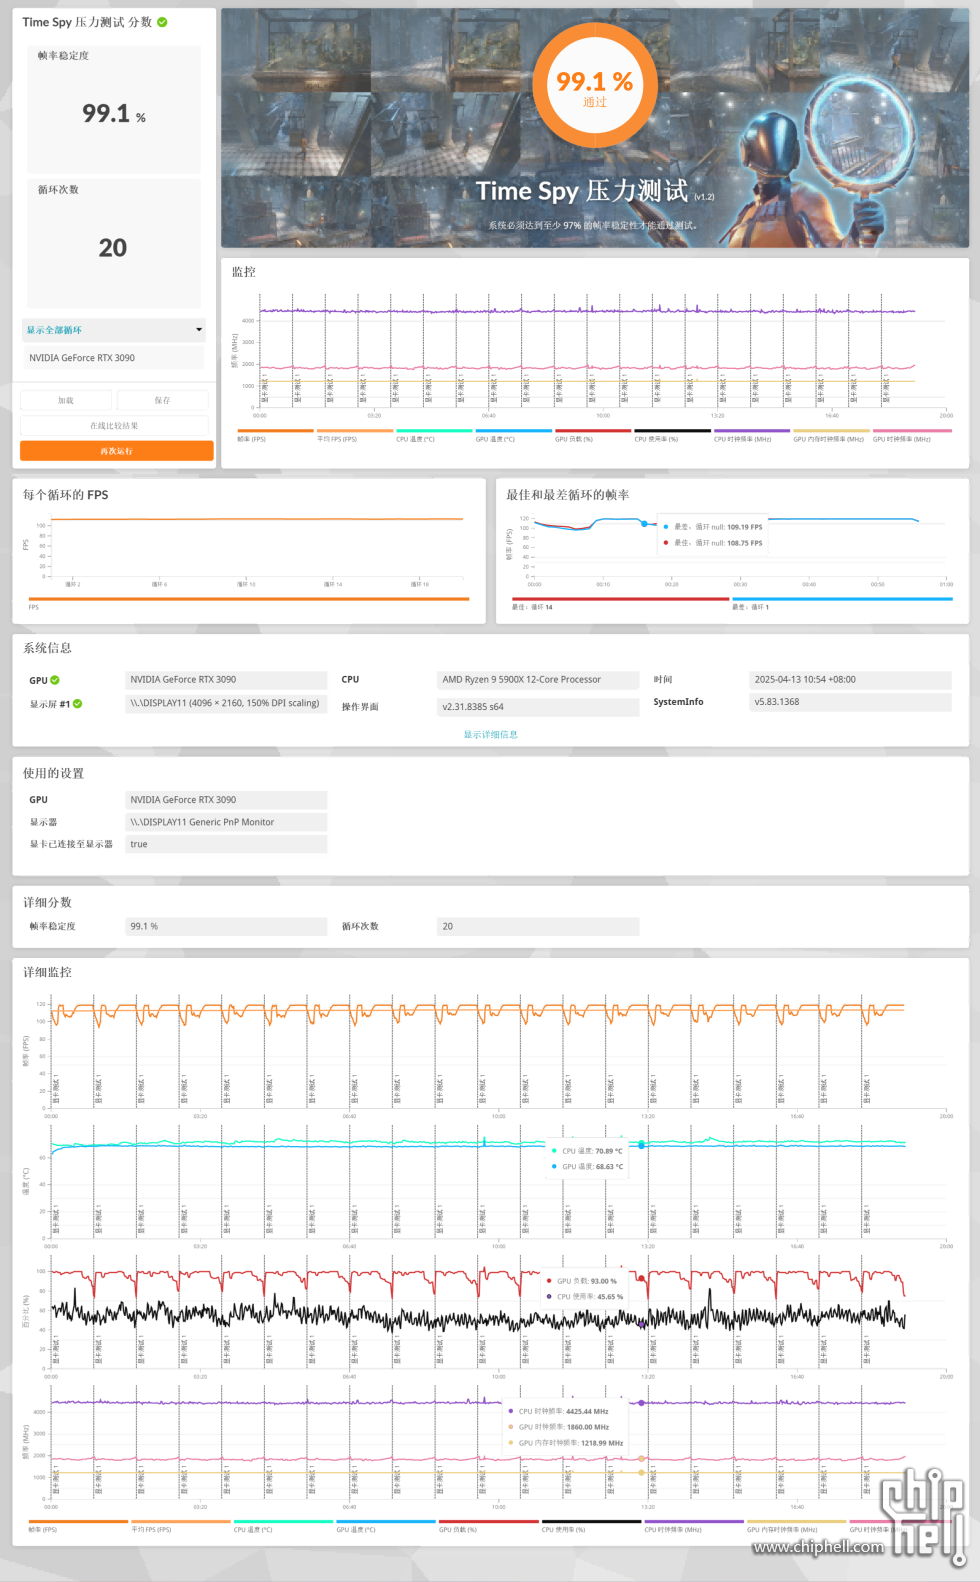The image size is (980, 1582).
Task: Open the 显示全部循环 dropdown
Action: [x=114, y=330]
